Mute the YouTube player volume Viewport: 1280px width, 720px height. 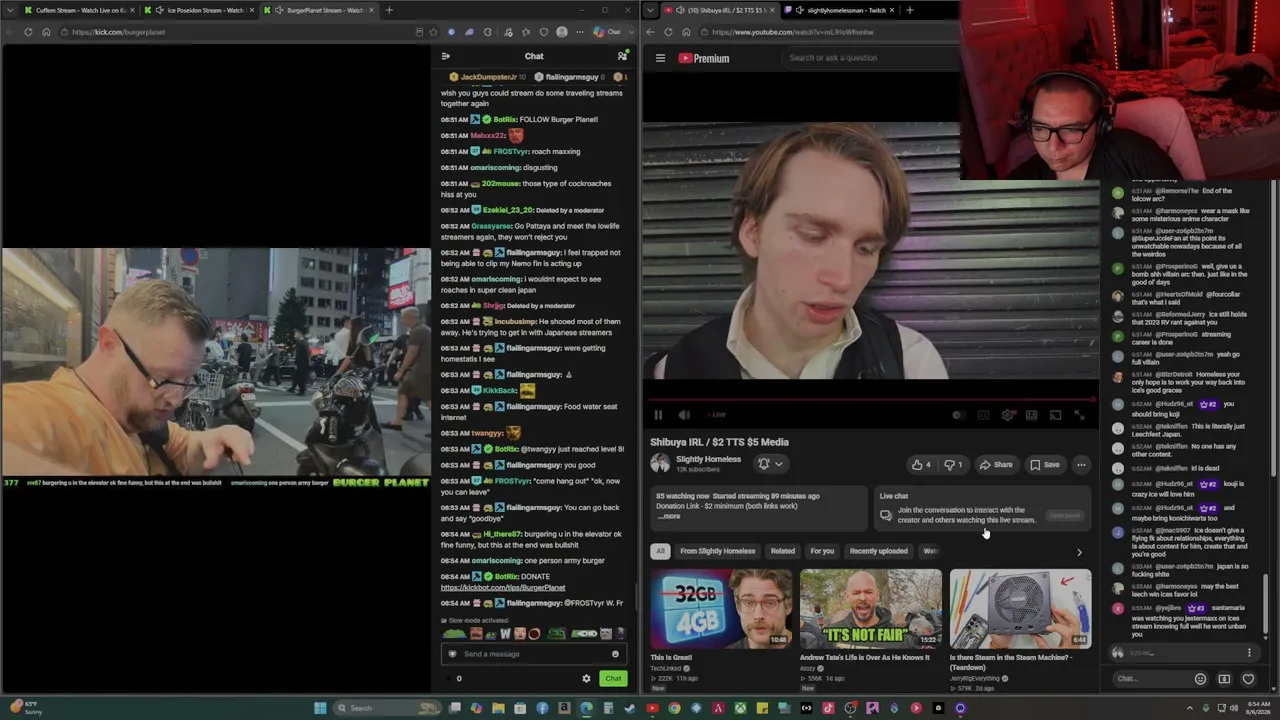click(684, 415)
